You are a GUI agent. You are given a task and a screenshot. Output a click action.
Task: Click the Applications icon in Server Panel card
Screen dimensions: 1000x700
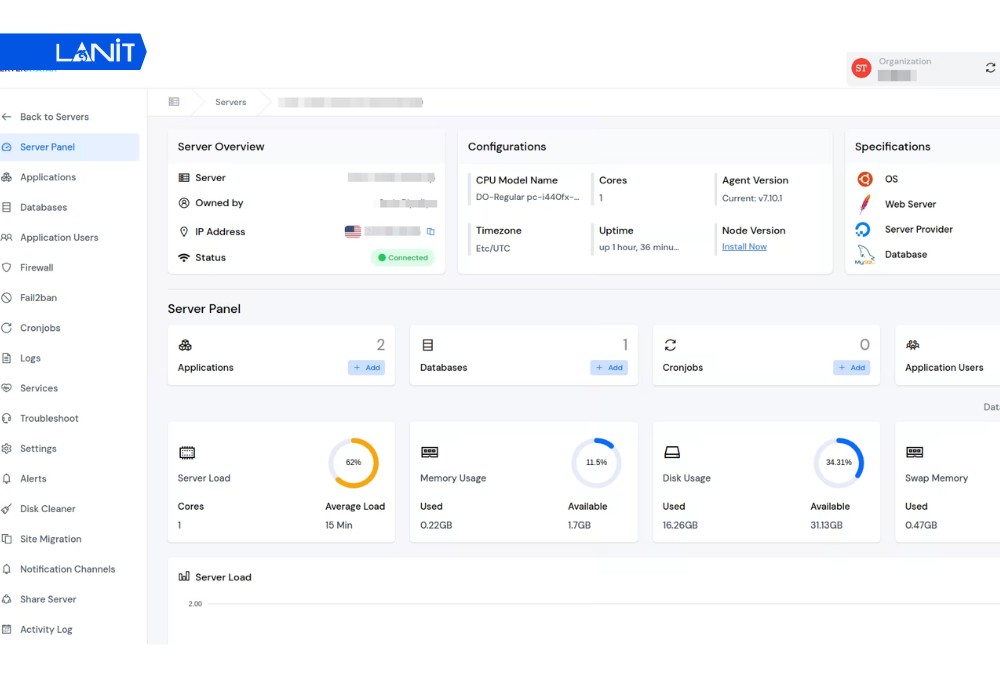click(x=185, y=344)
